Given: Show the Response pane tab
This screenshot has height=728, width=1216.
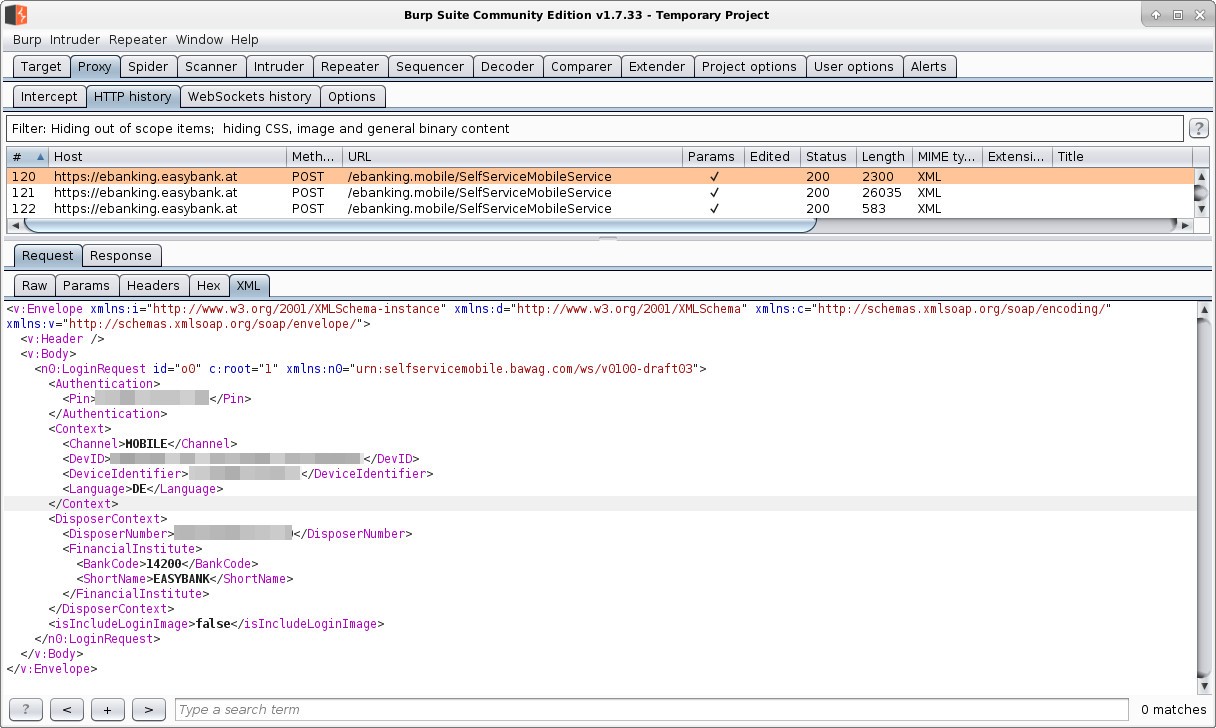Looking at the screenshot, I should tap(121, 256).
